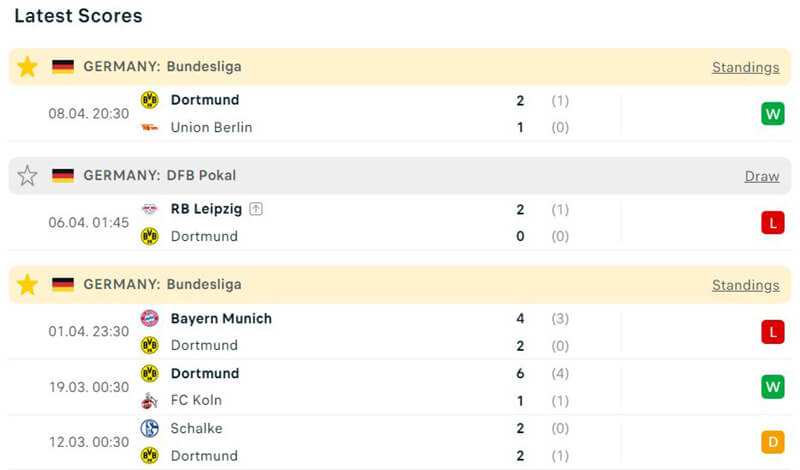Viewport: 800px width, 470px height.
Task: Click the green W badge for Union Berlin match
Action: [x=772, y=114]
